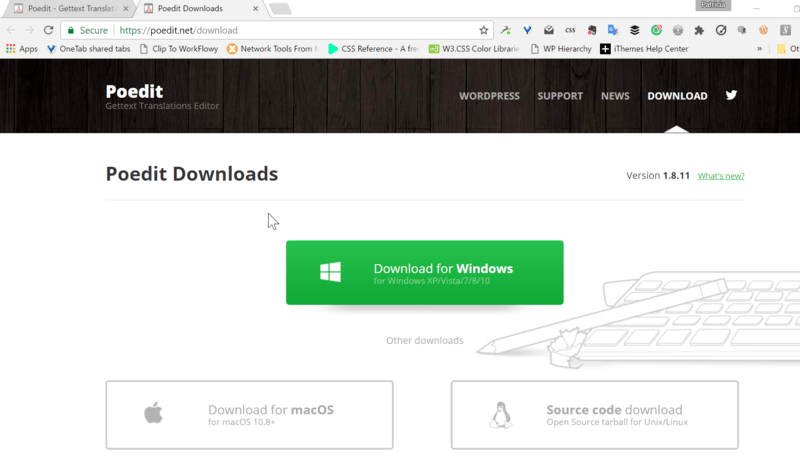
Task: Click the Download for Windows button
Action: pyautogui.click(x=424, y=272)
